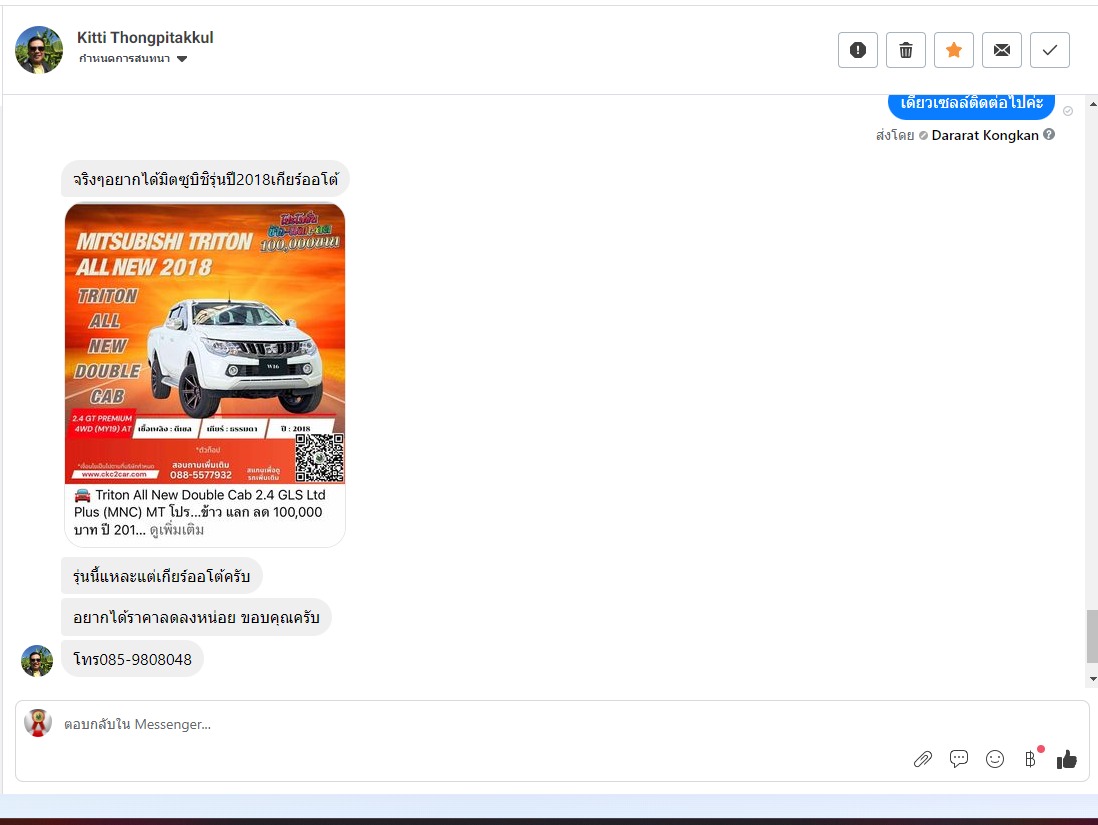Open payment request baht icon

tap(1030, 759)
